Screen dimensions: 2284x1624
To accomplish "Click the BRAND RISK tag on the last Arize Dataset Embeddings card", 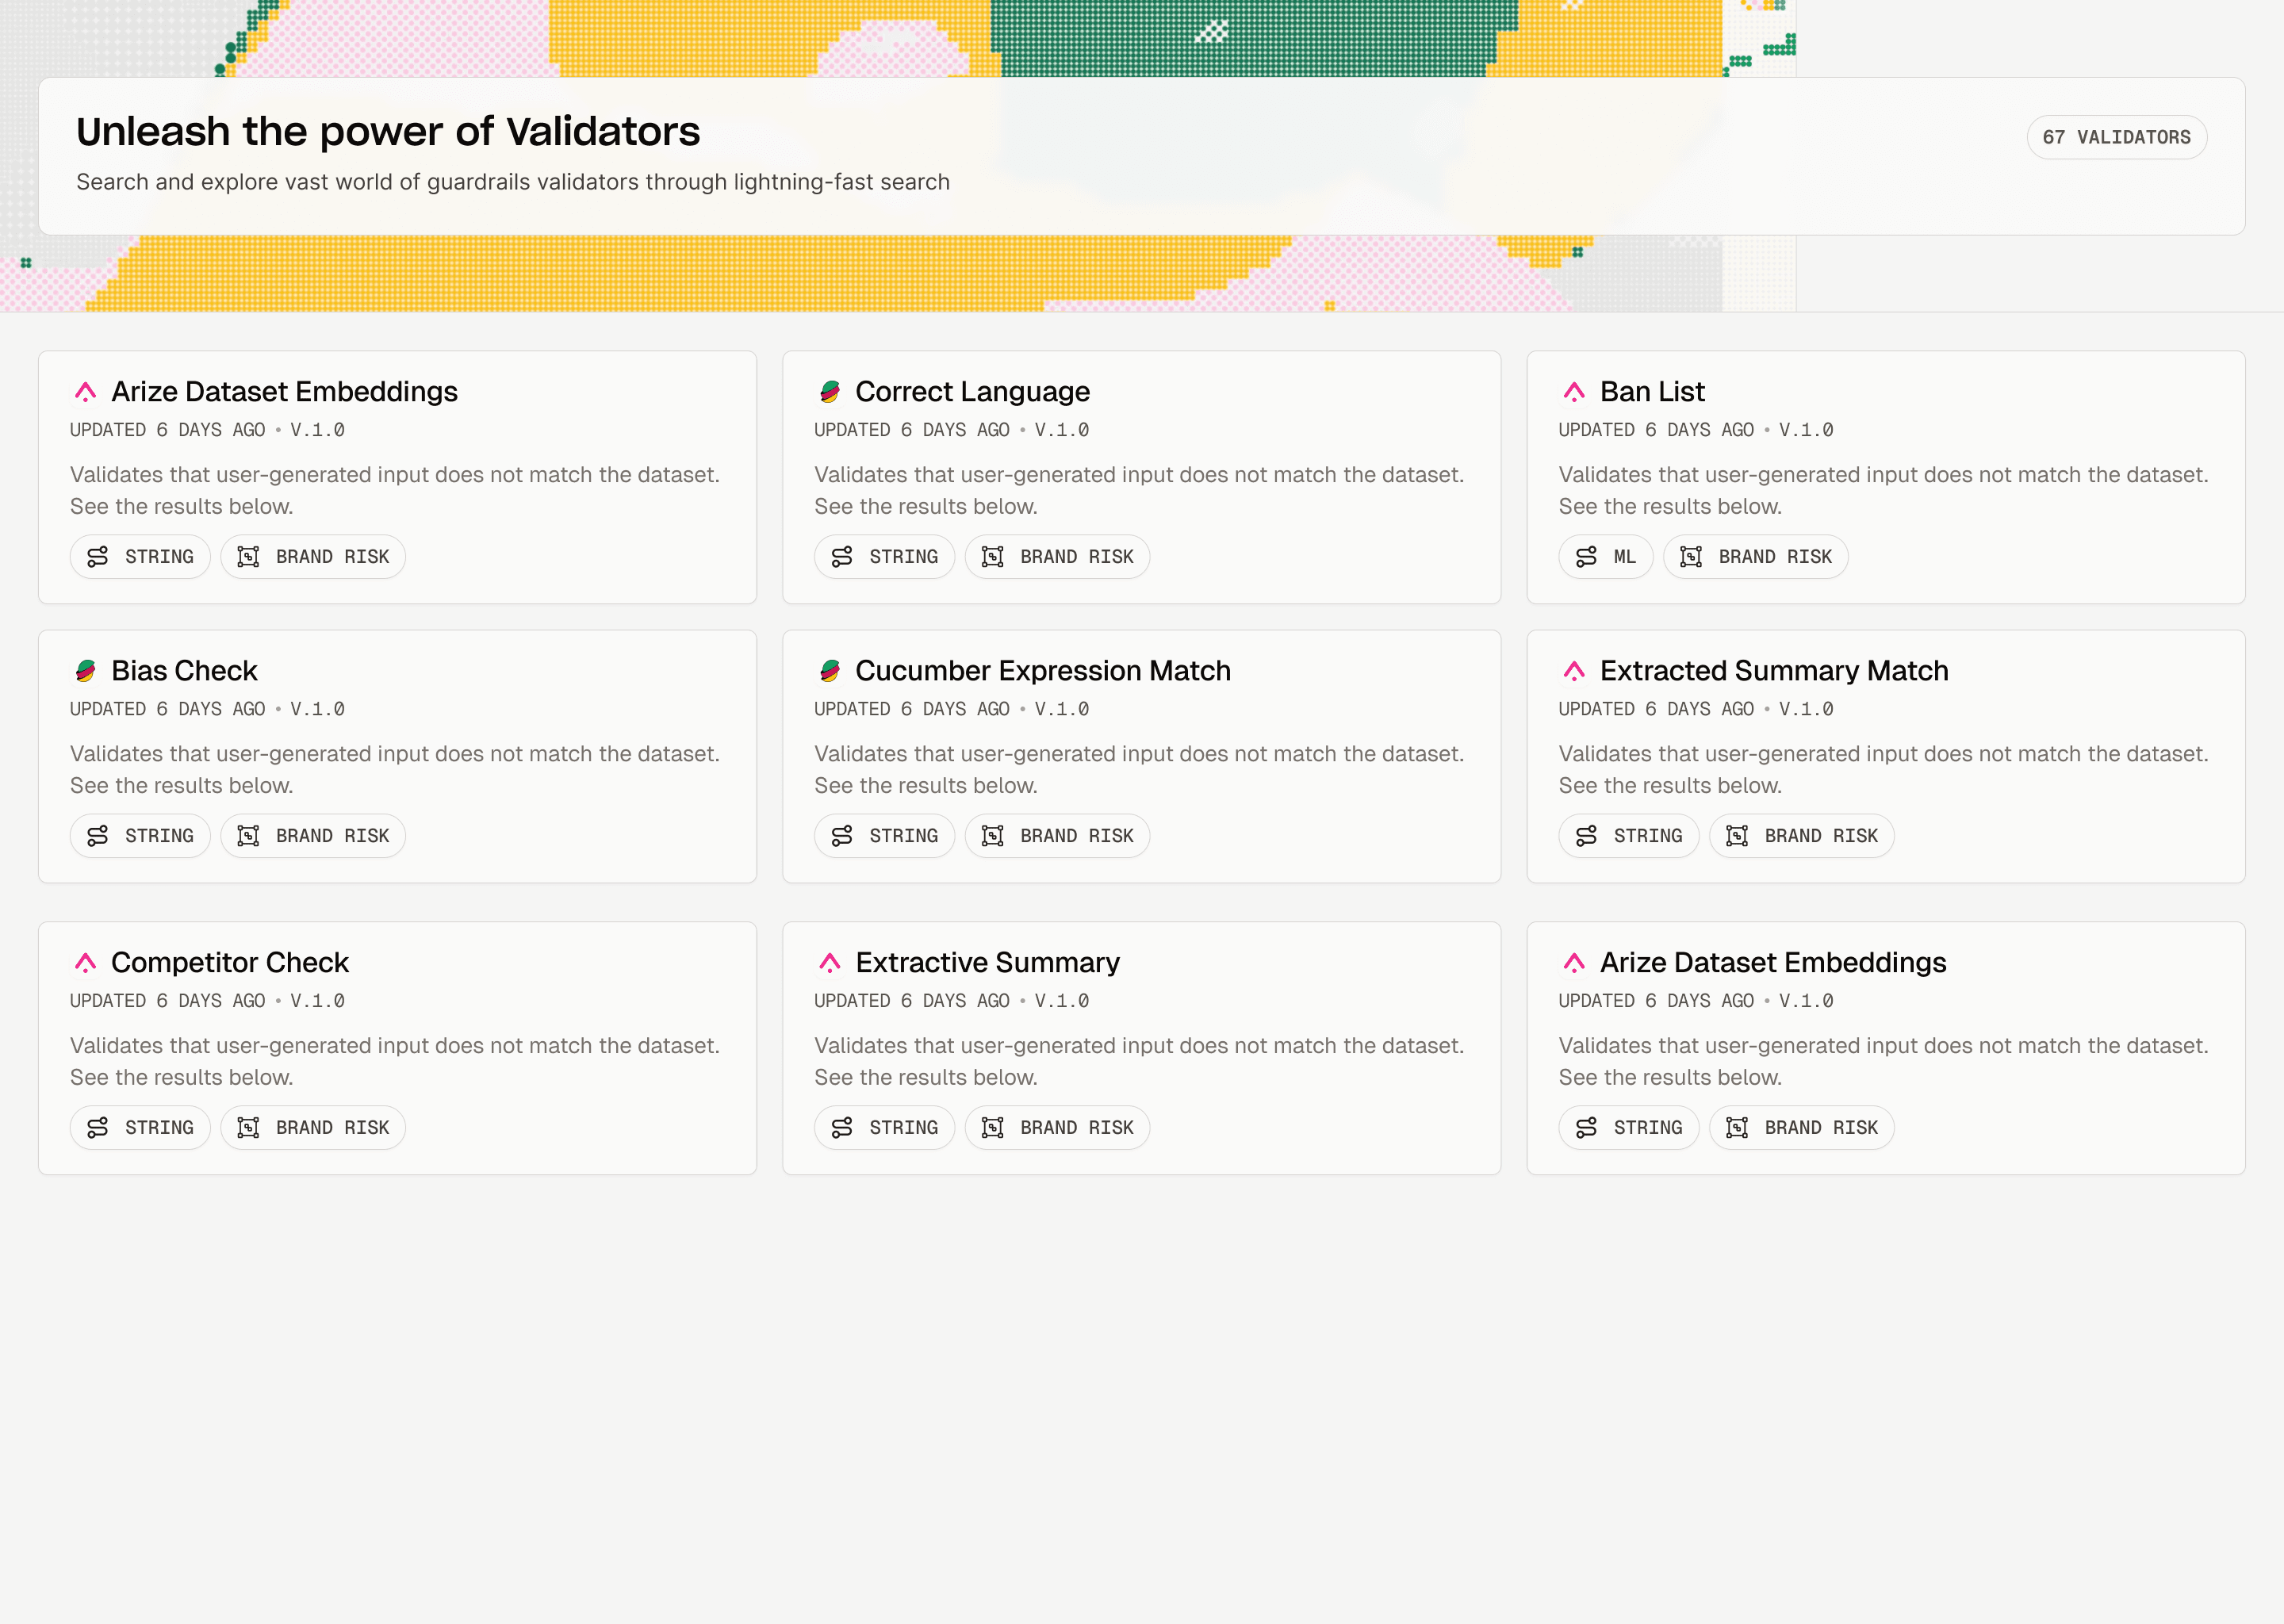I will pyautogui.click(x=1801, y=1128).
